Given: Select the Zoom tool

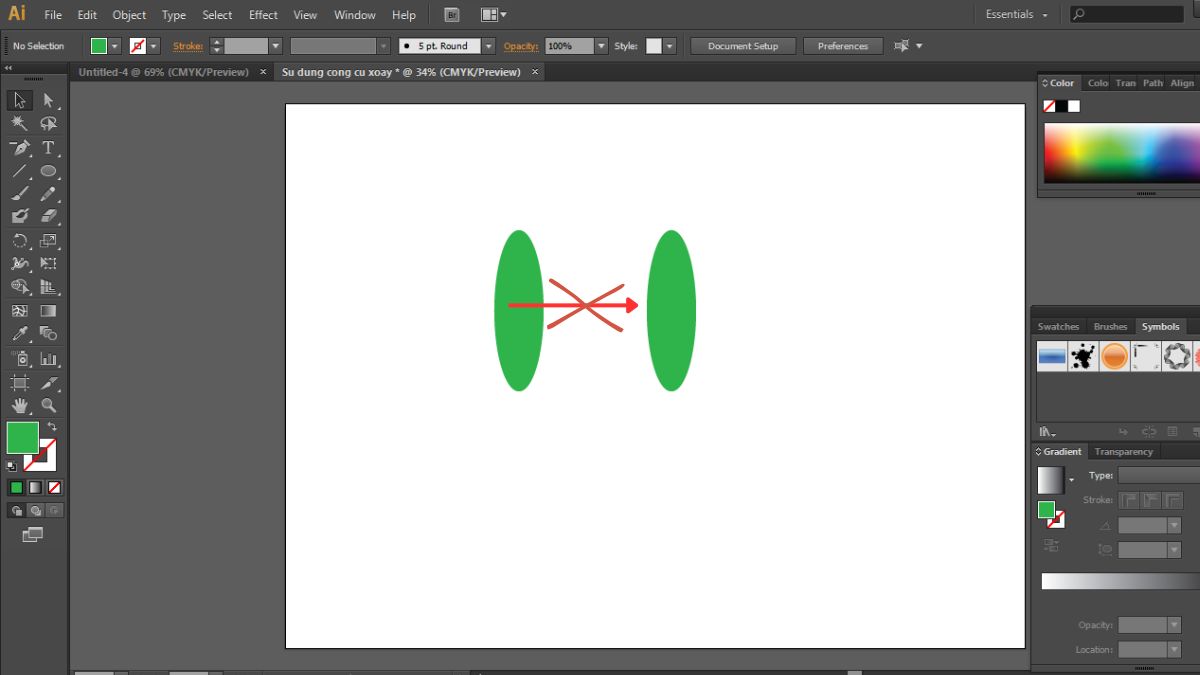Looking at the screenshot, I should pyautogui.click(x=48, y=405).
